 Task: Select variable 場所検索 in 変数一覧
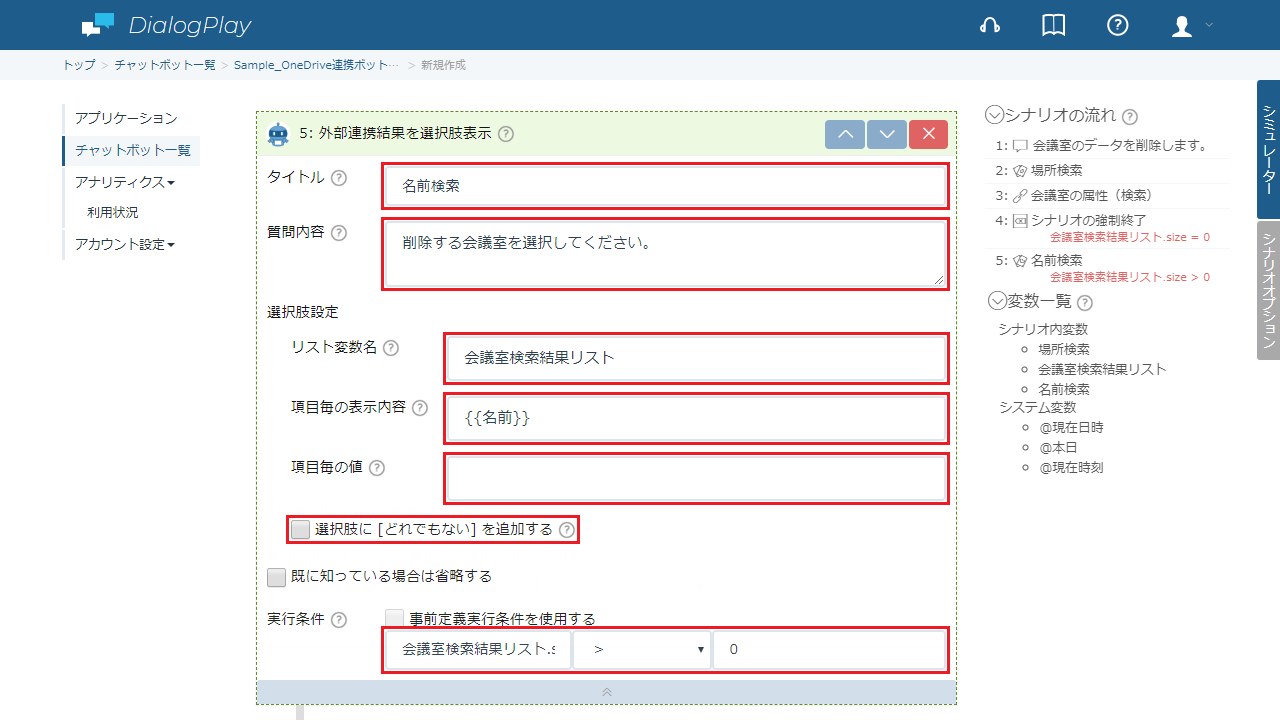1064,349
